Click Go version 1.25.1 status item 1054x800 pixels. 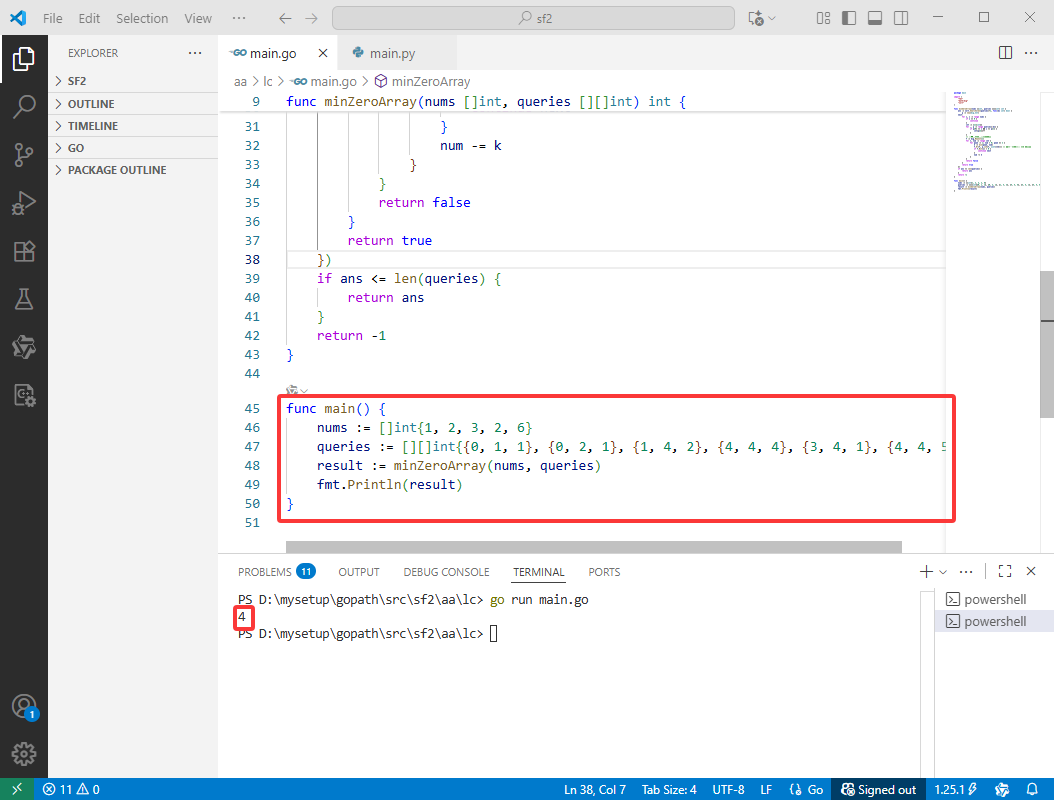pyautogui.click(x=955, y=789)
